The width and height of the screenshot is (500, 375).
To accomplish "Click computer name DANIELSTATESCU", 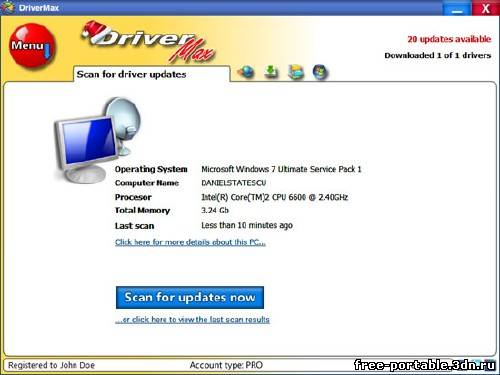I will pyautogui.click(x=234, y=183).
